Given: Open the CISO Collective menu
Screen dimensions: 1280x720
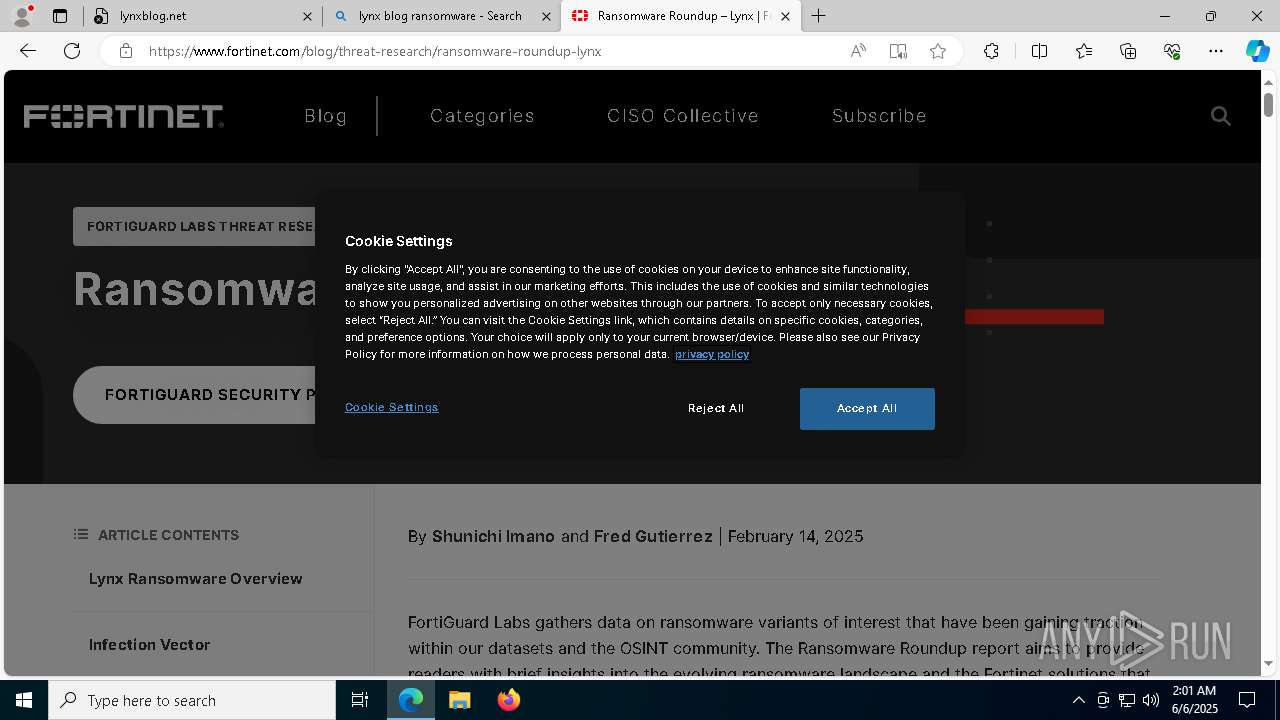Looking at the screenshot, I should (x=683, y=116).
